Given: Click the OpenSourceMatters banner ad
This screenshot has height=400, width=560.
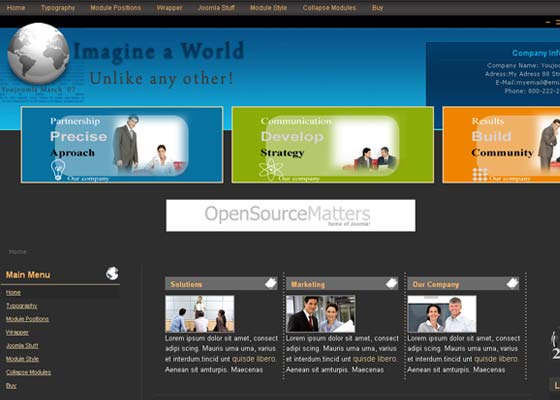Looking at the screenshot, I should 291,215.
